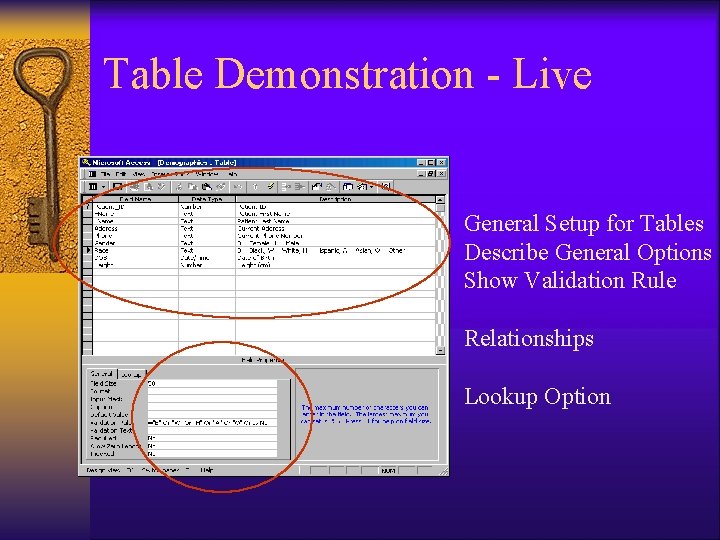Click the Insert Rows toolbar icon
The width and height of the screenshot is (720, 540).
(286, 186)
